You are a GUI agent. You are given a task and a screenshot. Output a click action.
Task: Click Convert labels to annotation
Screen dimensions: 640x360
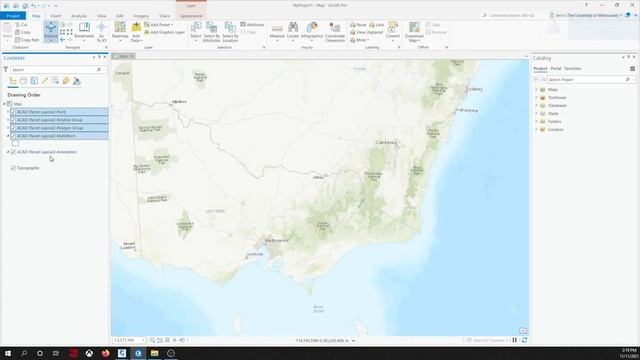click(x=393, y=31)
